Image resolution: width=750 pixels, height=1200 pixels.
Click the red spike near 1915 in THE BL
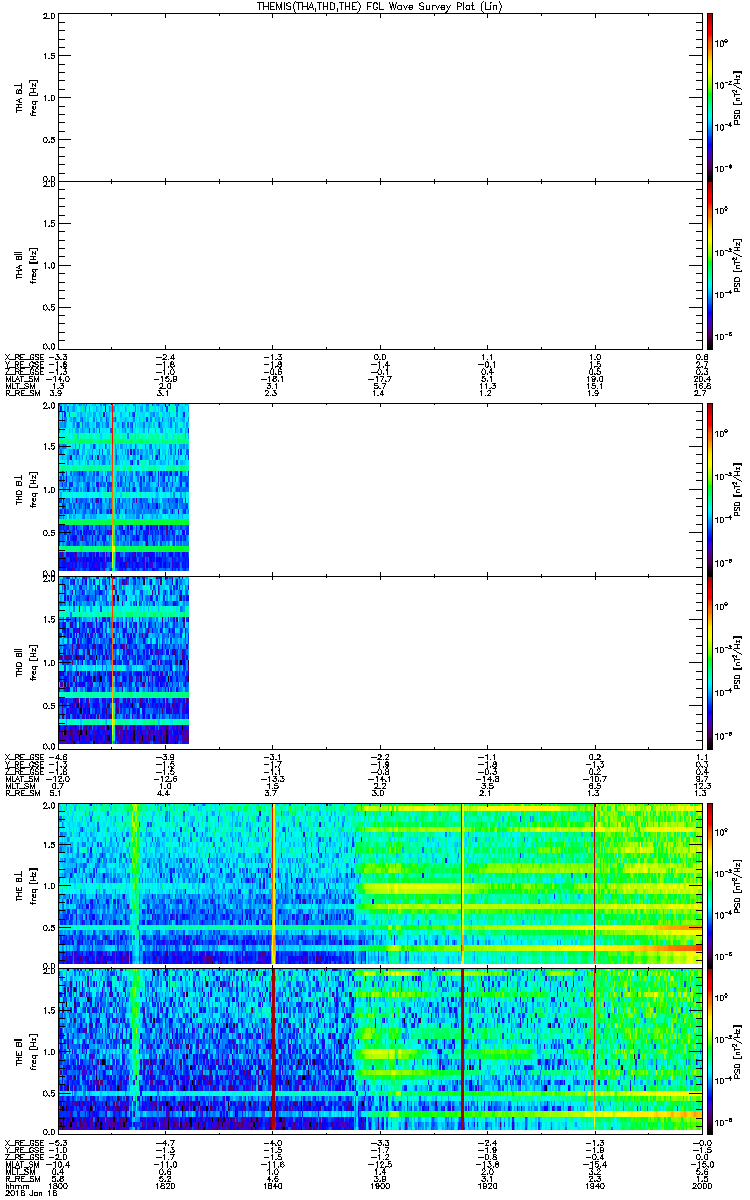pyautogui.click(x=462, y=883)
